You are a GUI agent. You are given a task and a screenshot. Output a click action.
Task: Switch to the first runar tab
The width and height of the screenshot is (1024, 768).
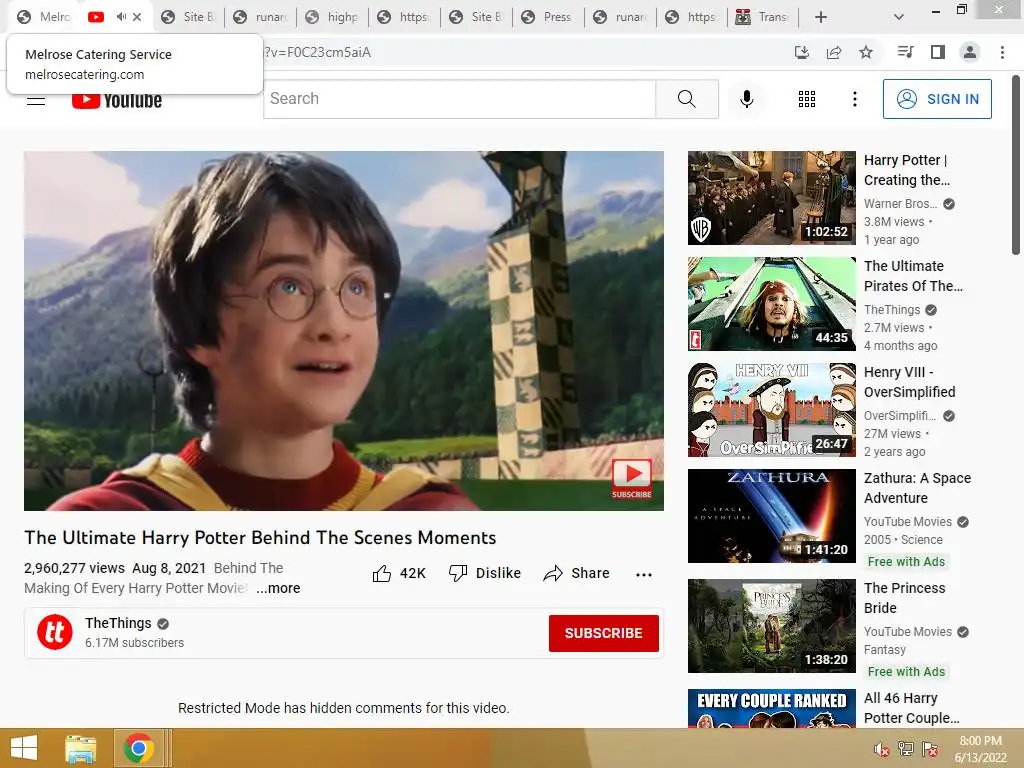click(261, 17)
